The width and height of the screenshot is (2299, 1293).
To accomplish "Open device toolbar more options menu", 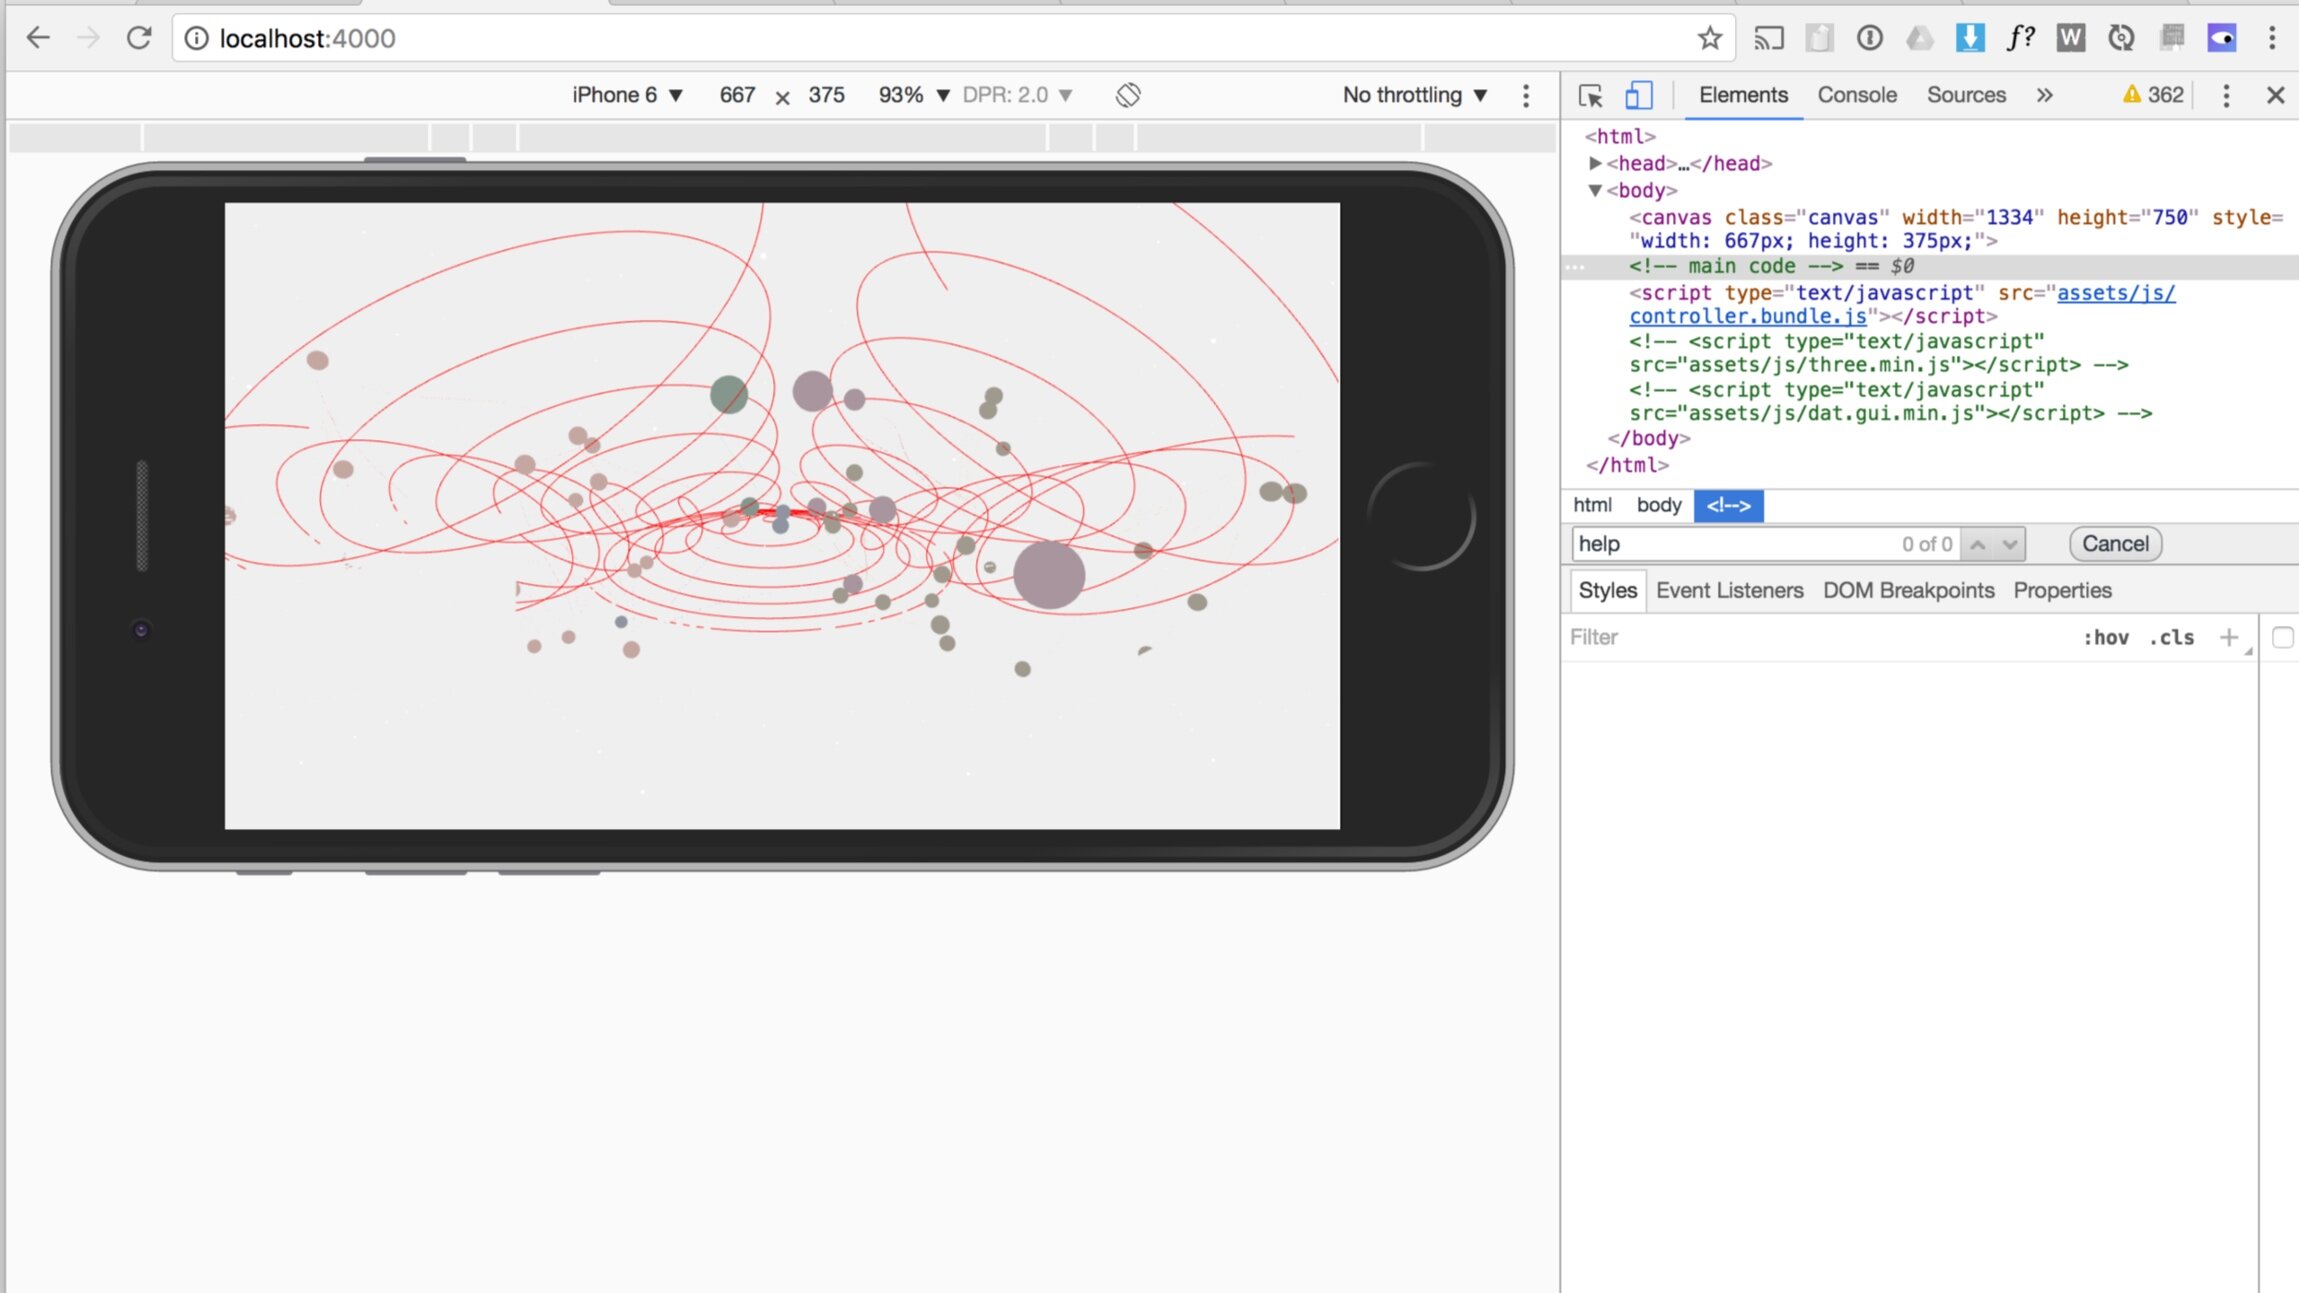I will 1526,95.
